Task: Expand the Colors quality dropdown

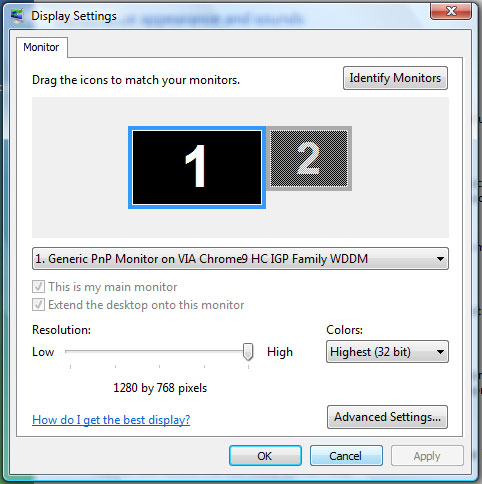Action: [x=387, y=351]
